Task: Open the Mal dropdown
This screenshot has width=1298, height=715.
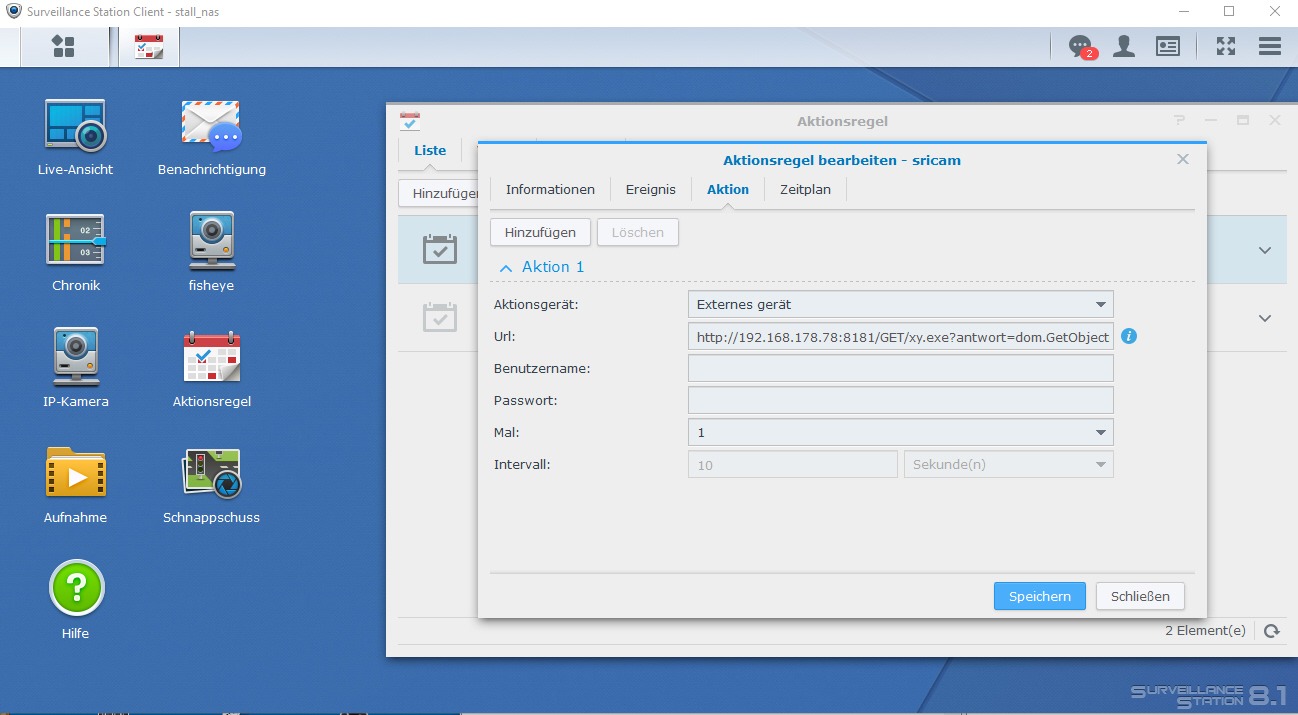Action: (901, 432)
